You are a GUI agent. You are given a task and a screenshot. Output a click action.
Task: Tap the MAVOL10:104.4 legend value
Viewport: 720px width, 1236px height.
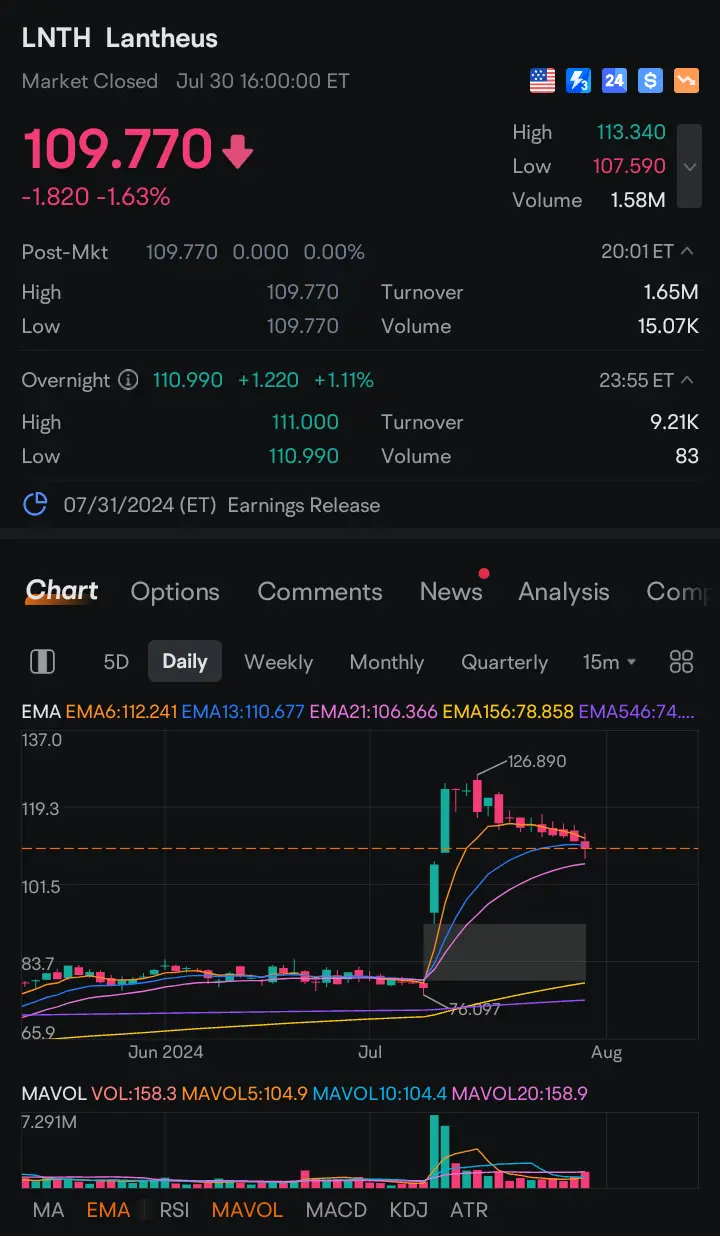(379, 1094)
